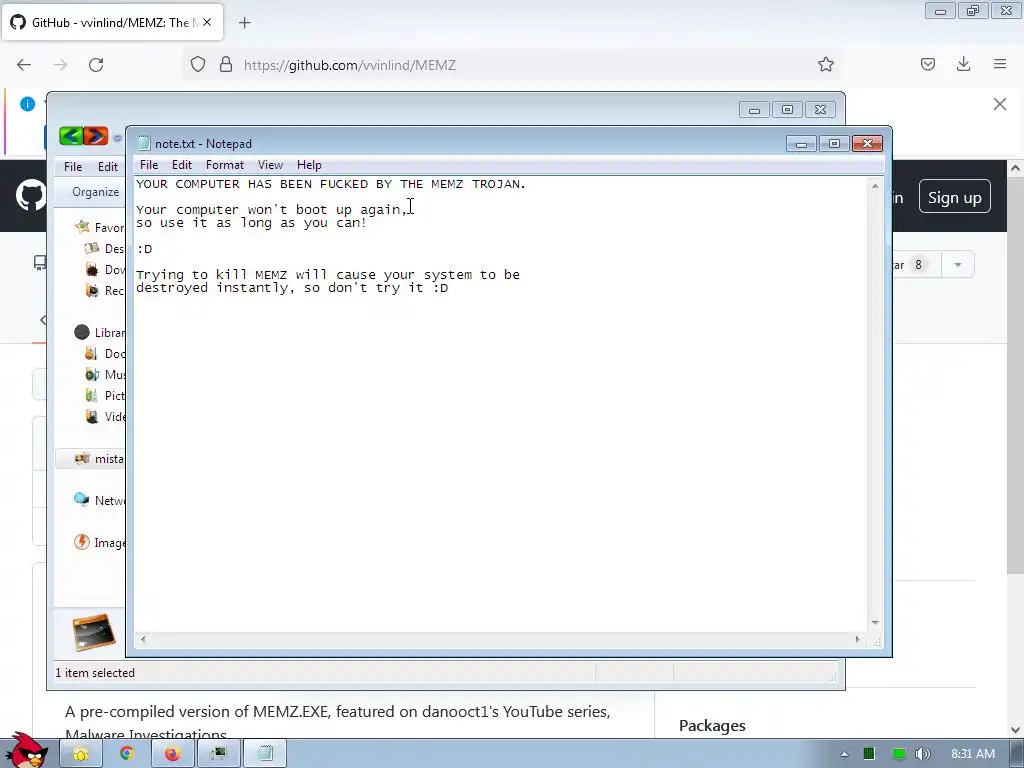
Task: Click the padlock site information icon
Action: tap(226, 65)
